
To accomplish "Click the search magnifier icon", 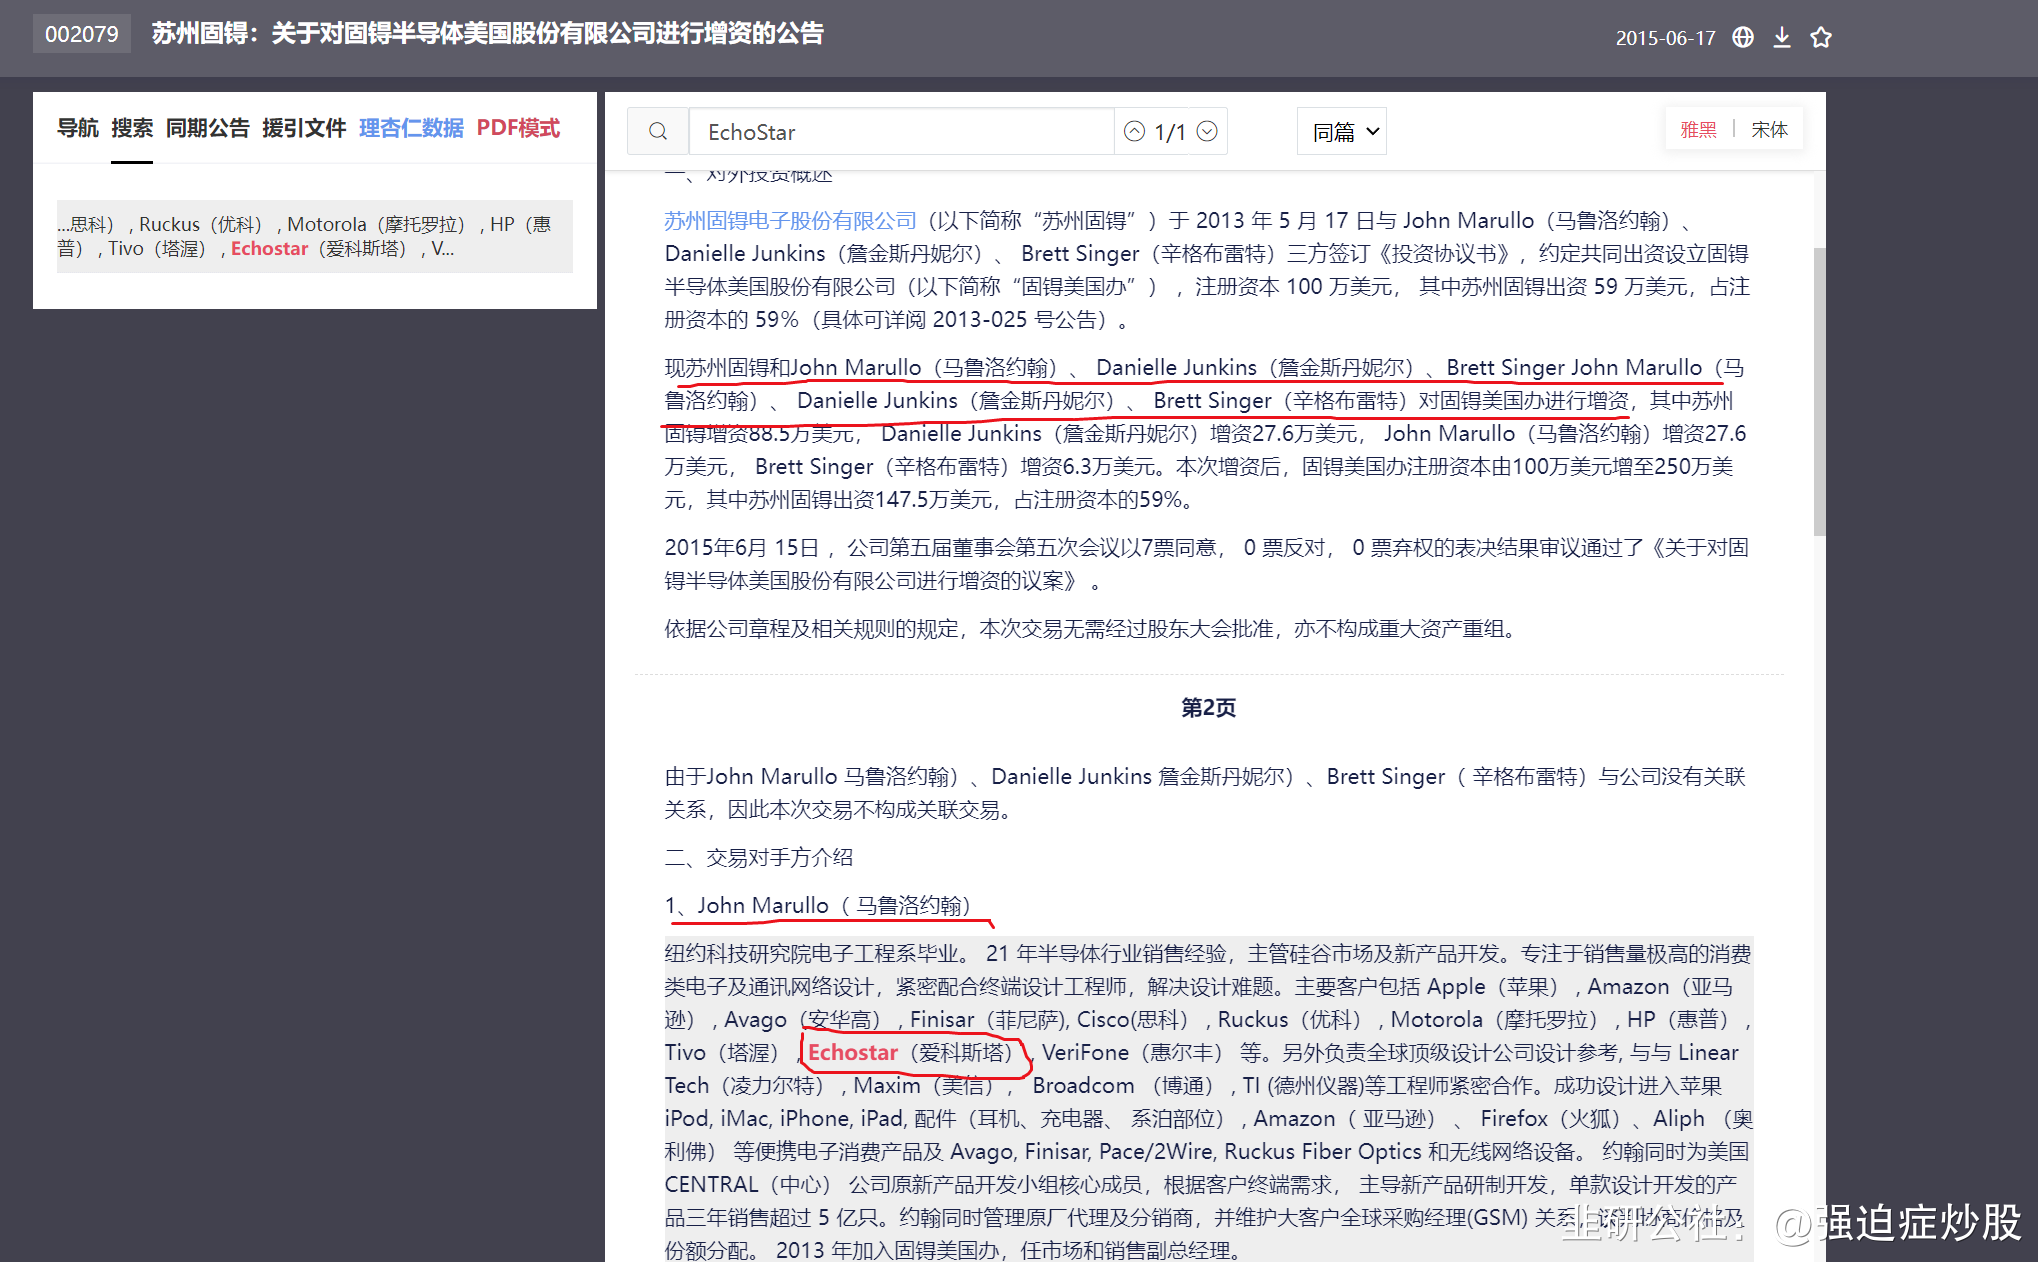I will tap(658, 131).
